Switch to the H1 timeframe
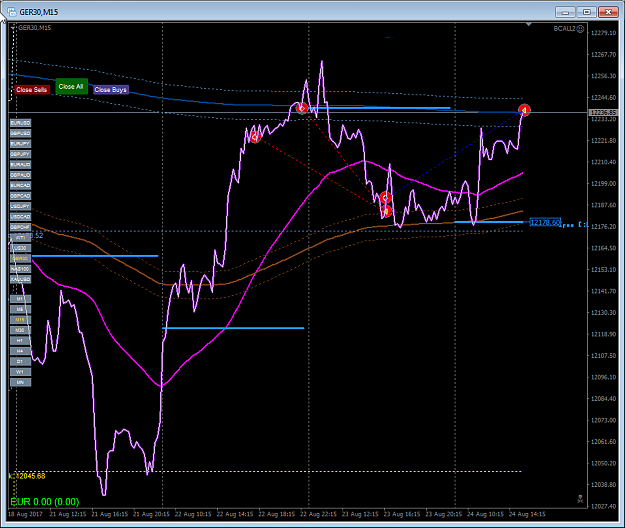625x528 pixels. click(x=20, y=341)
